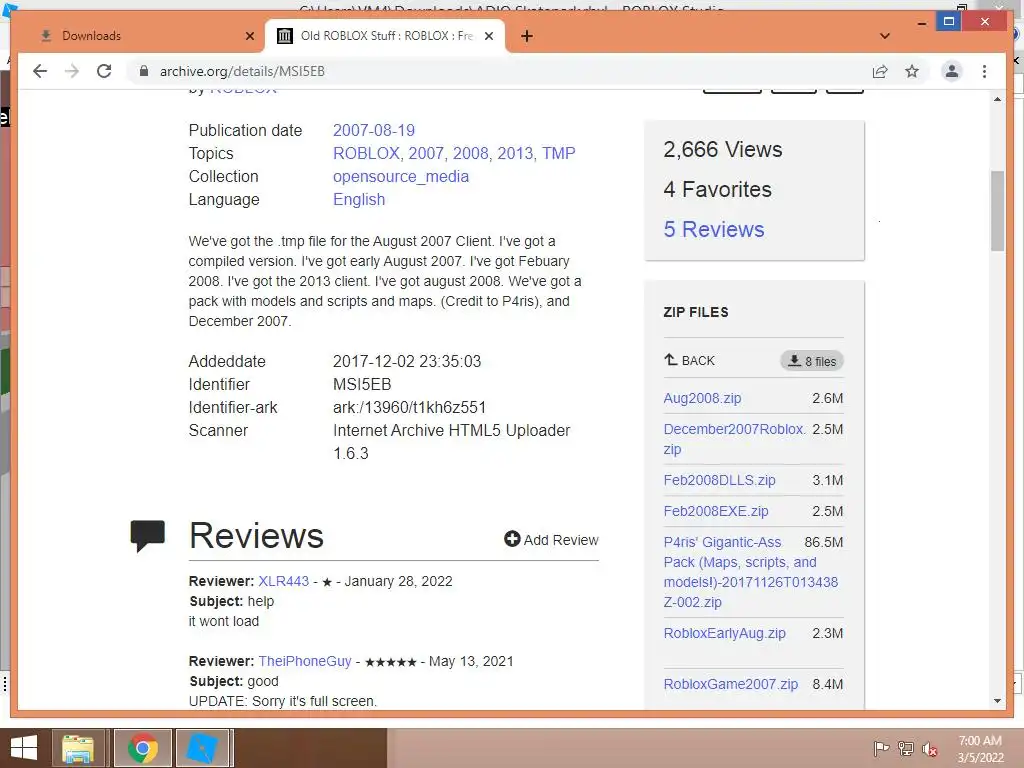Download RobloxEarlyAug.zip
Image resolution: width=1024 pixels, height=768 pixels.
[724, 633]
